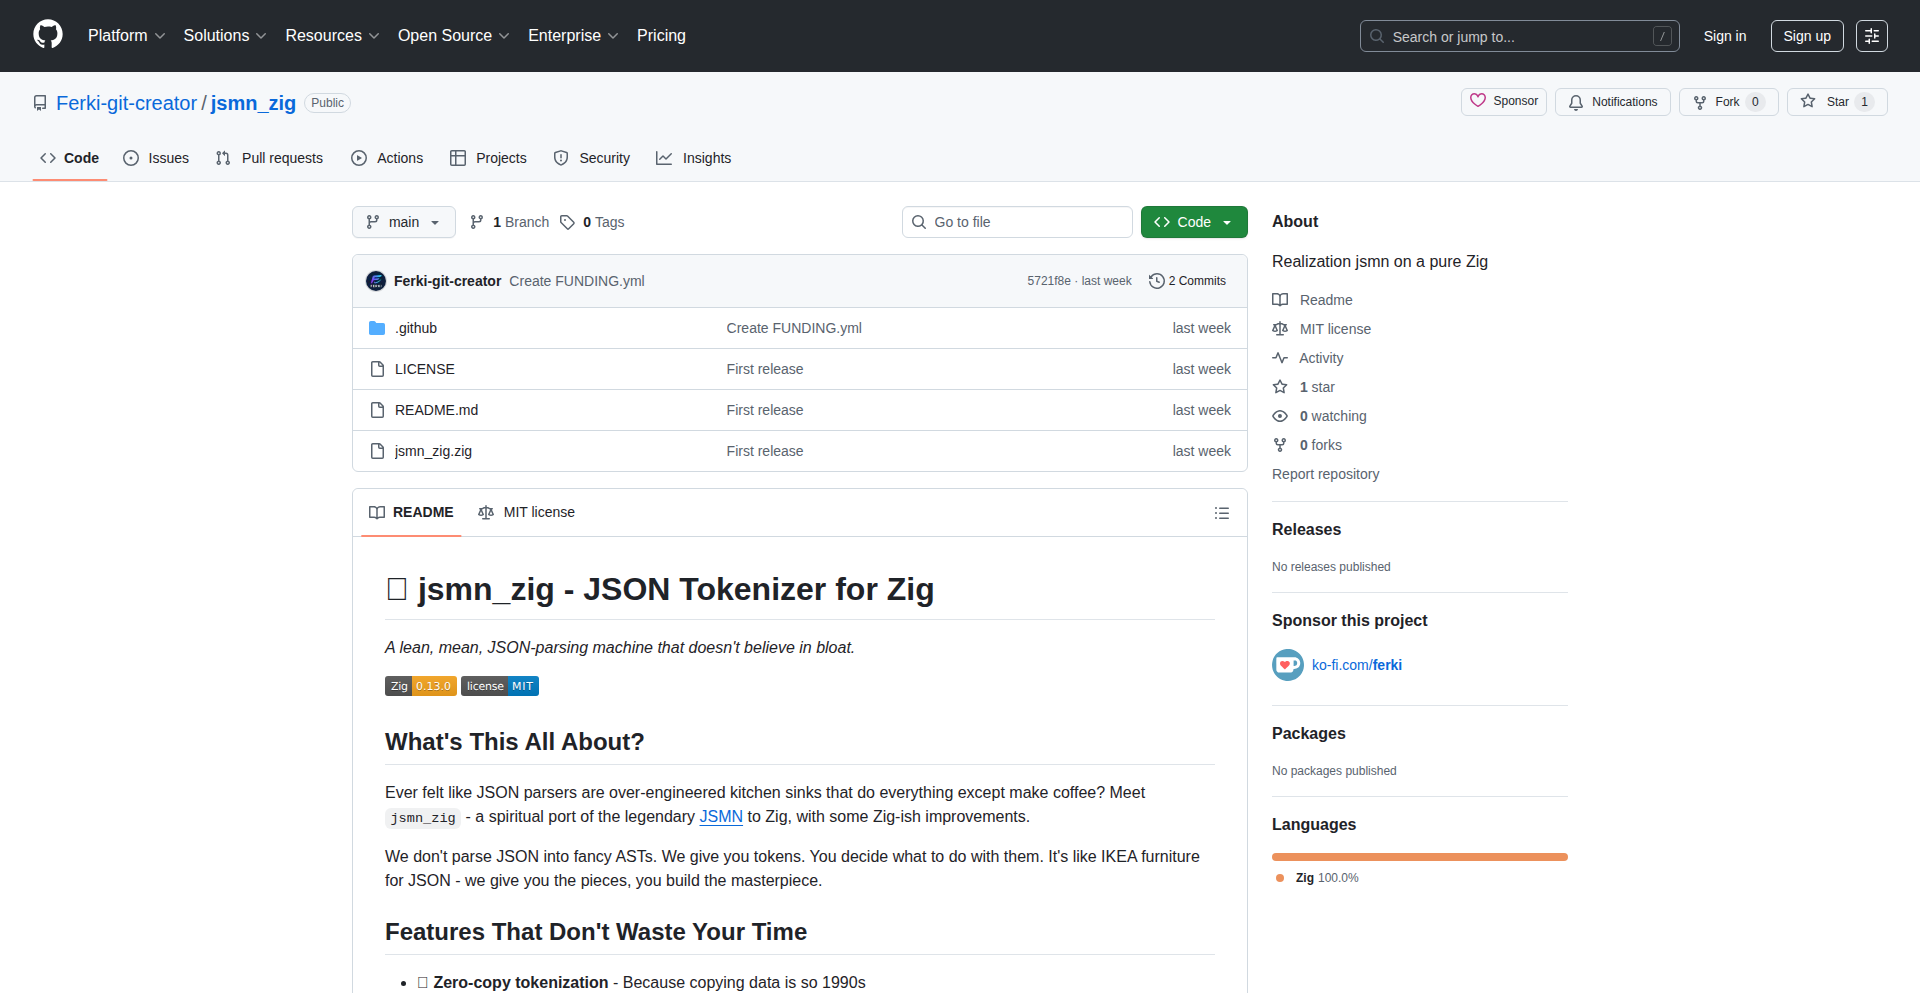Focus the Go to file field

(x=1016, y=222)
